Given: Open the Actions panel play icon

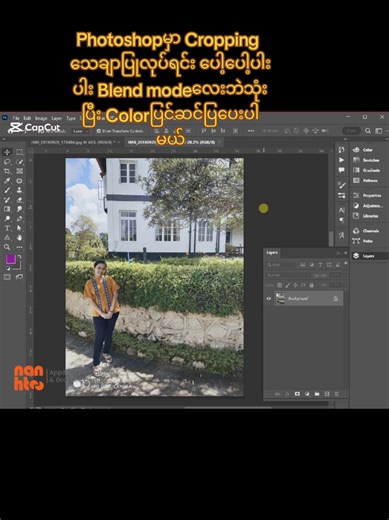Looking at the screenshot, I should pyautogui.click(x=341, y=160).
